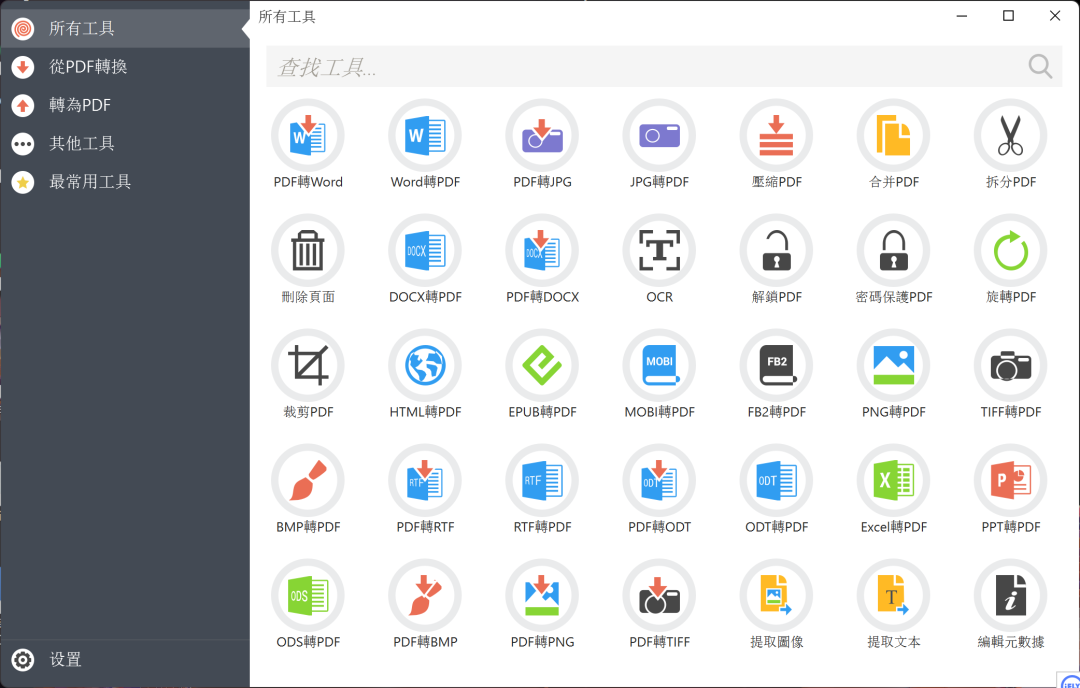Open 最常用工具 favorites list
Image resolution: width=1080 pixels, height=688 pixels.
tap(90, 181)
